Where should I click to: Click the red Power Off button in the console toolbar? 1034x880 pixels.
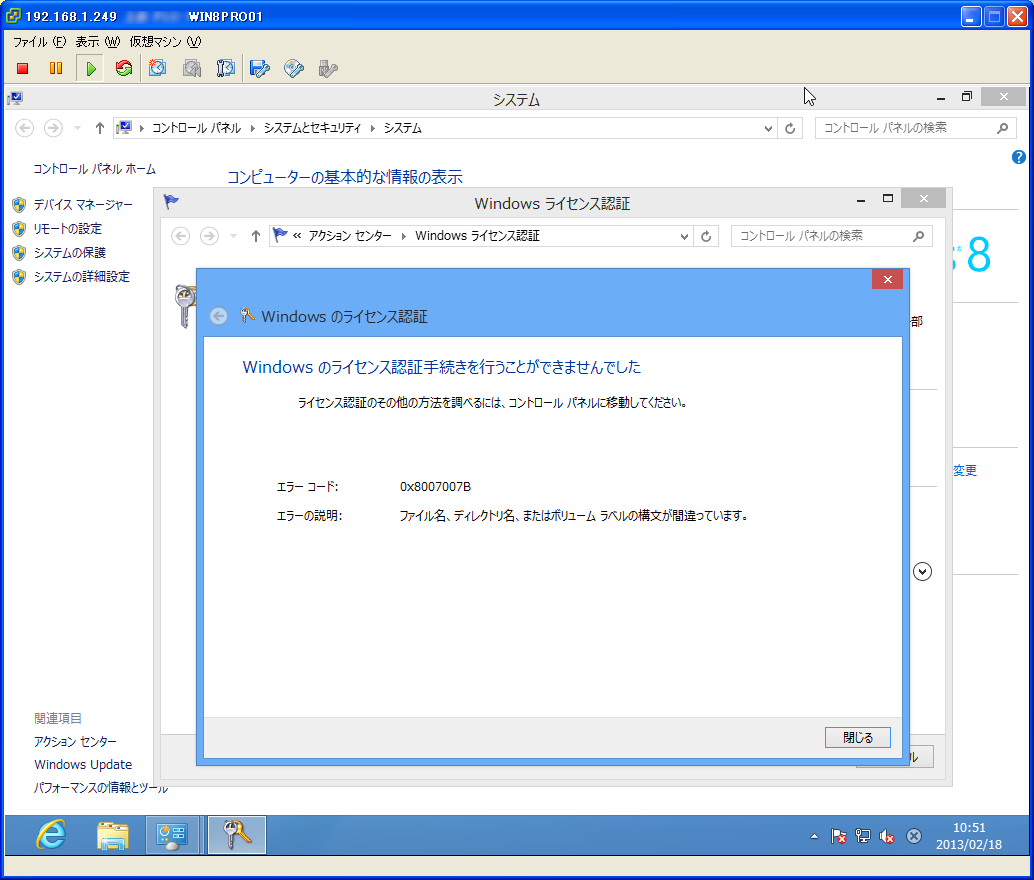coord(22,69)
